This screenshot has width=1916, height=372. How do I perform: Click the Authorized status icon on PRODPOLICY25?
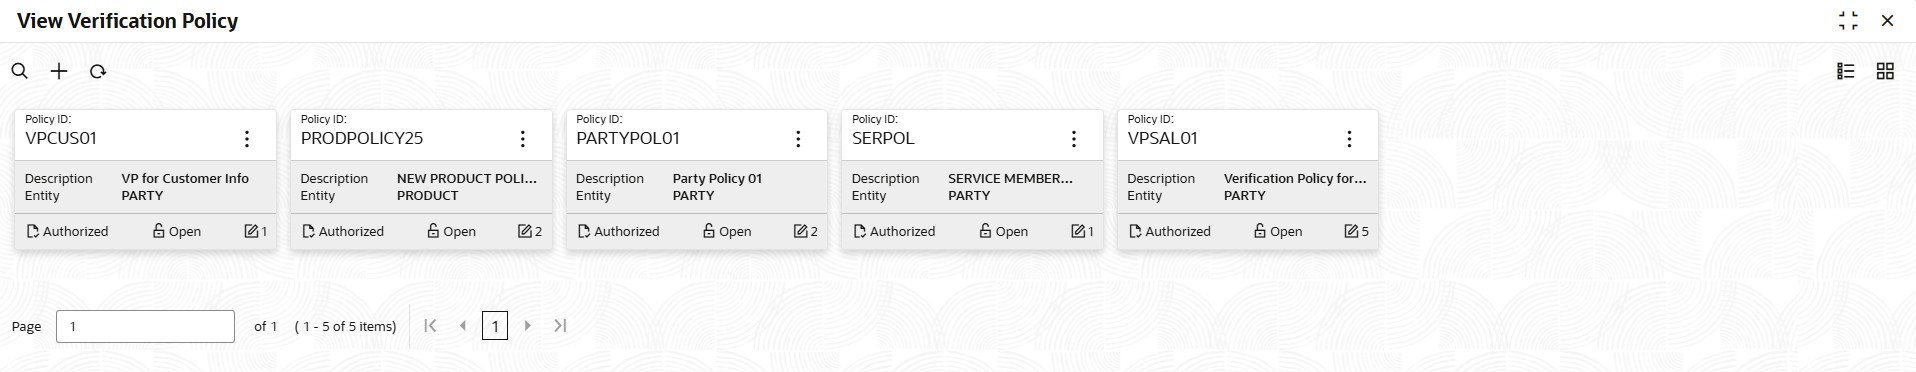coord(308,231)
